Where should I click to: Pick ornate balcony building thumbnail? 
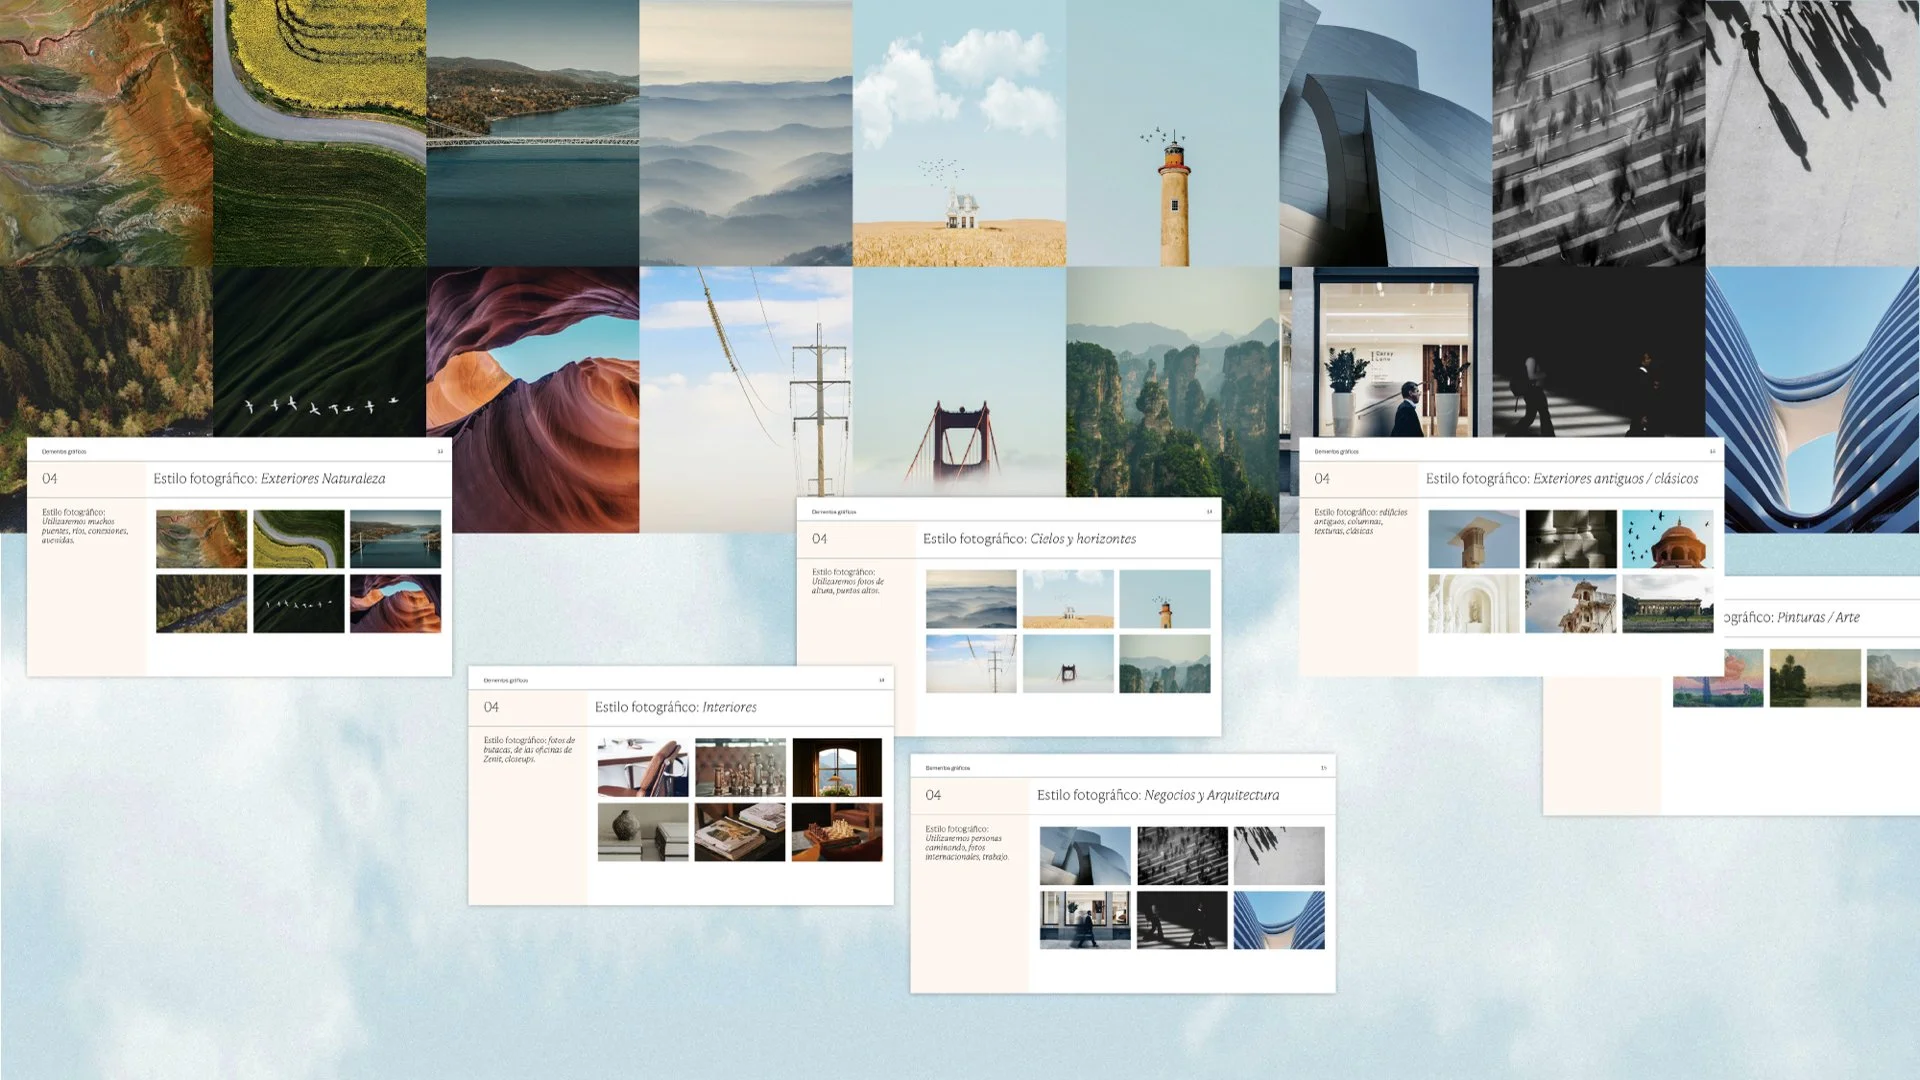coord(1571,603)
